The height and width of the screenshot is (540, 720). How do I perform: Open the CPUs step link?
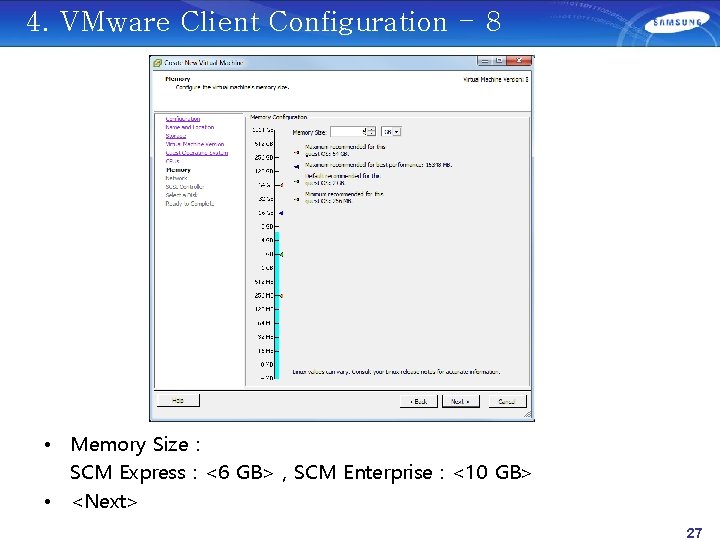point(173,161)
